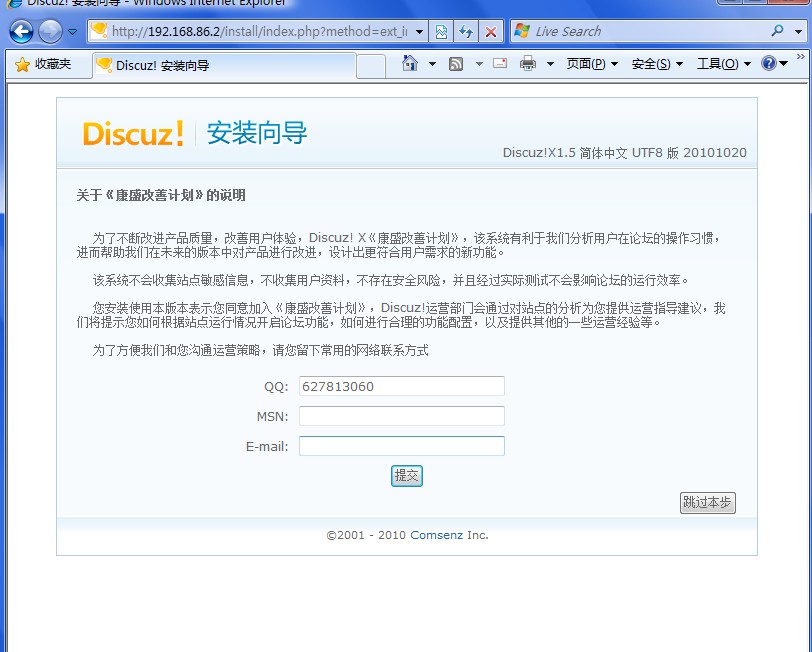Click the Print icon
This screenshot has height=652, width=812.
pos(528,63)
